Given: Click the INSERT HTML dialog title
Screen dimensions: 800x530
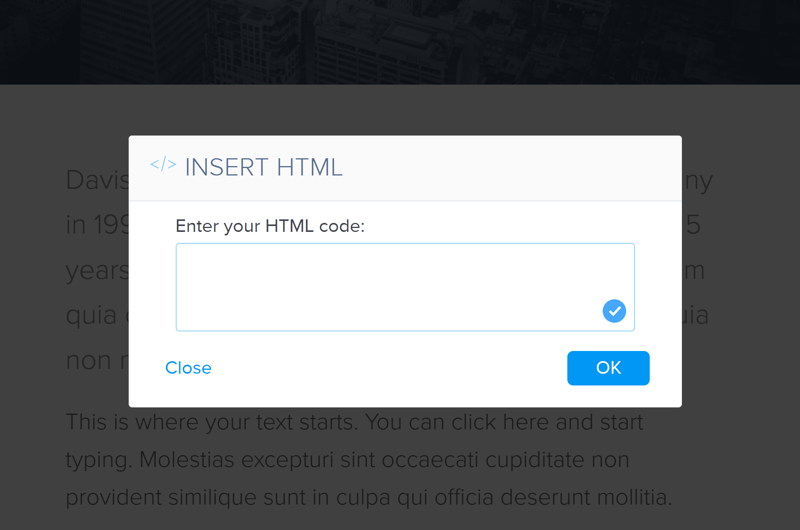Looking at the screenshot, I should coord(263,167).
